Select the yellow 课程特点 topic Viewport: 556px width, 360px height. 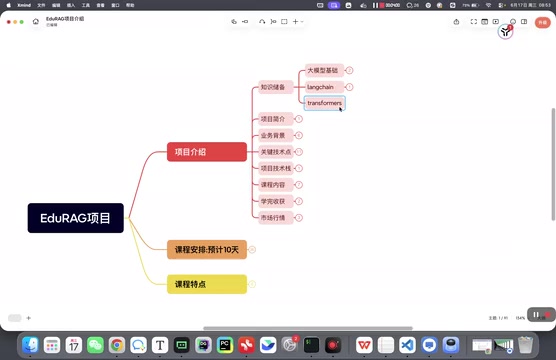pyautogui.click(x=207, y=284)
